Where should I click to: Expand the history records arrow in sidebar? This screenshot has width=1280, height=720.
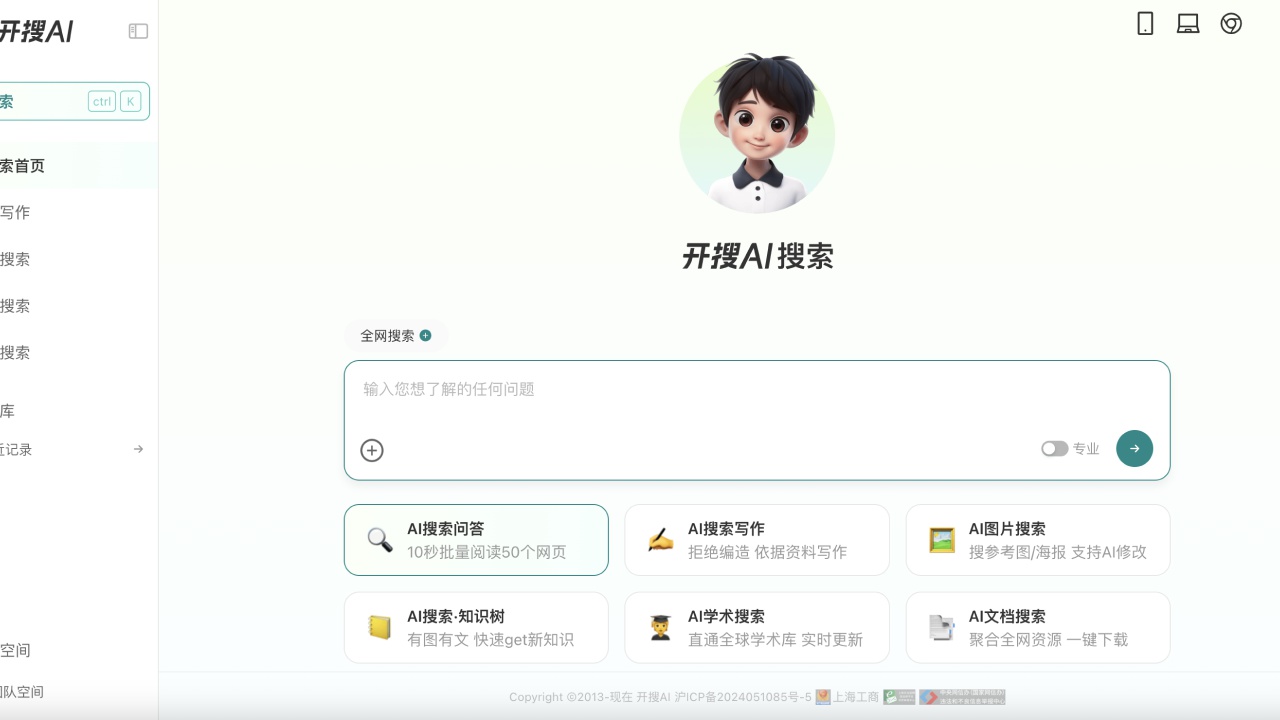138,449
